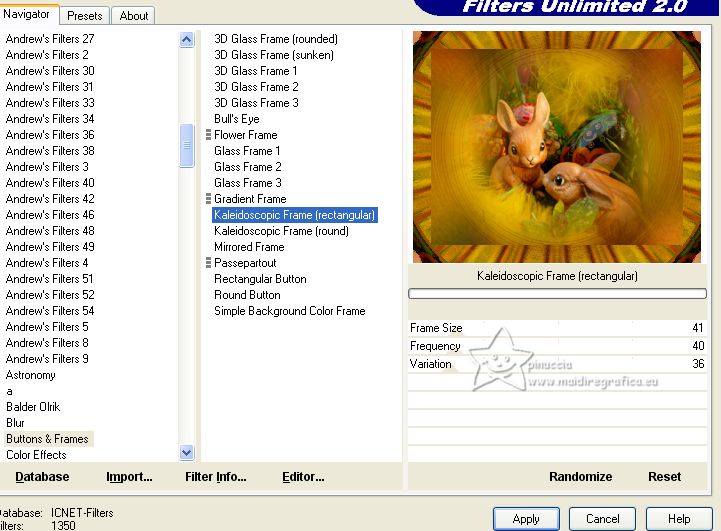The height and width of the screenshot is (531, 721).
Task: Choose the Round Button filter
Action: pyautogui.click(x=247, y=295)
